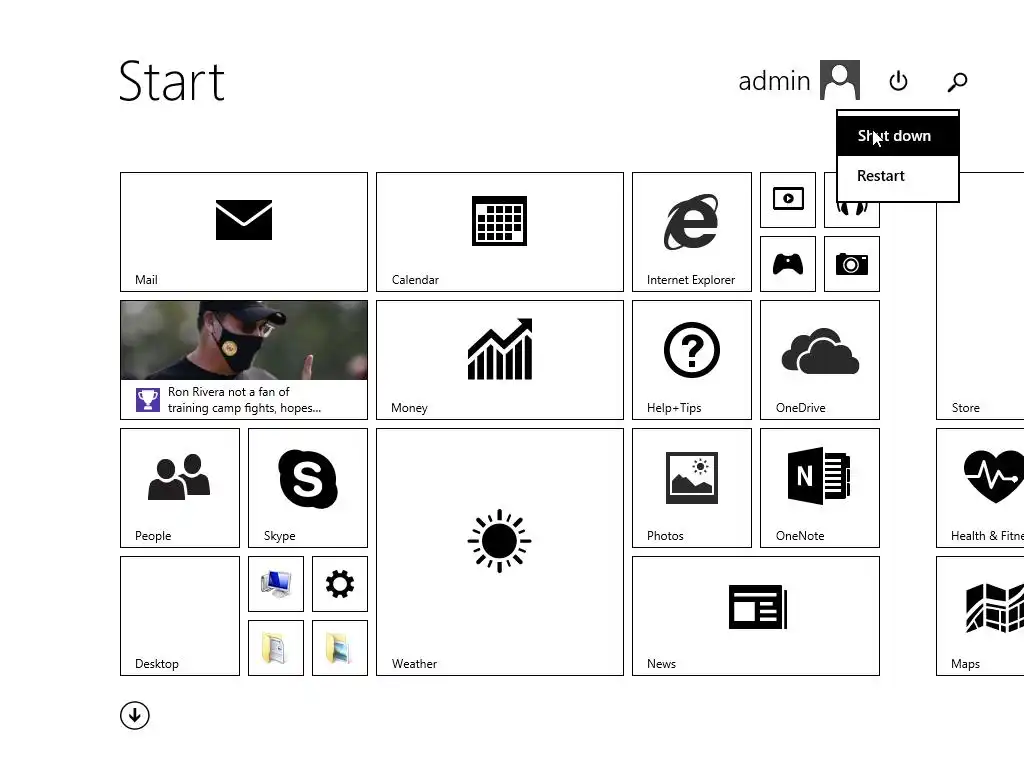Click the power options icon
This screenshot has width=1024, height=768.
click(899, 81)
